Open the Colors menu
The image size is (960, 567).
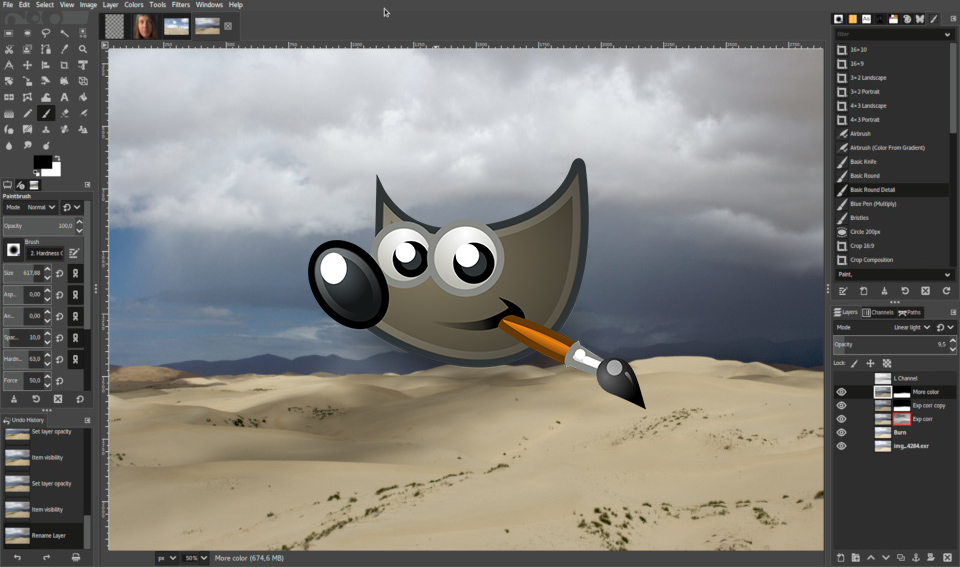click(x=133, y=5)
